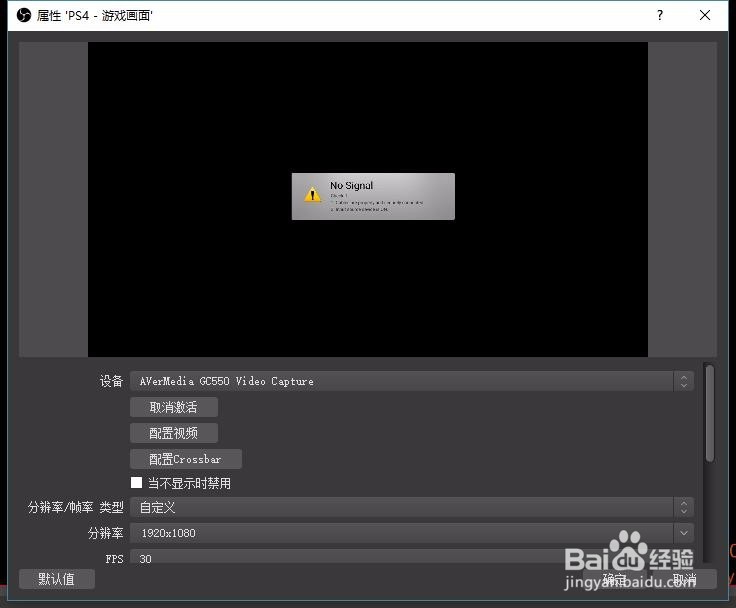This screenshot has width=736, height=608.
Task: Click the FPS field showing 30
Action: 412,557
